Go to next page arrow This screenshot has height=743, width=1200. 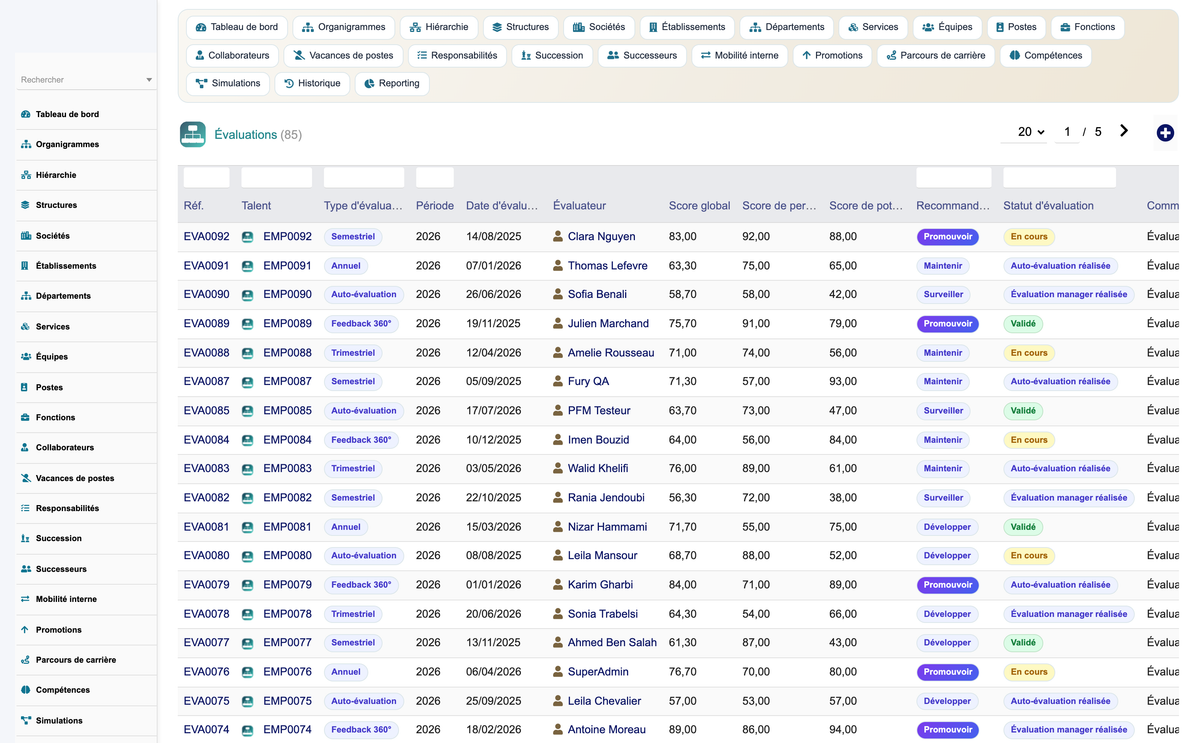click(1124, 131)
